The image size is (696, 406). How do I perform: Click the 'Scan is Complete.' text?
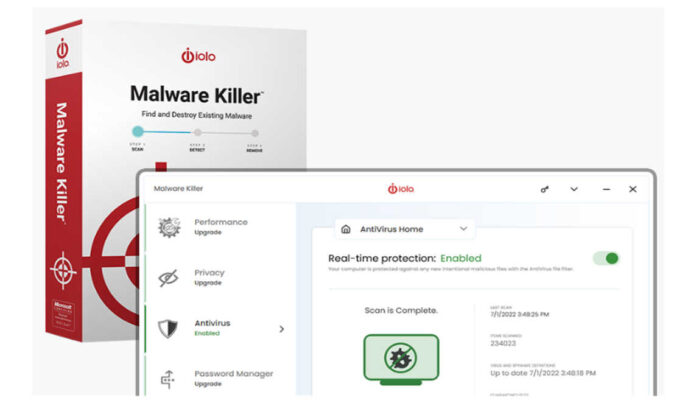401,310
